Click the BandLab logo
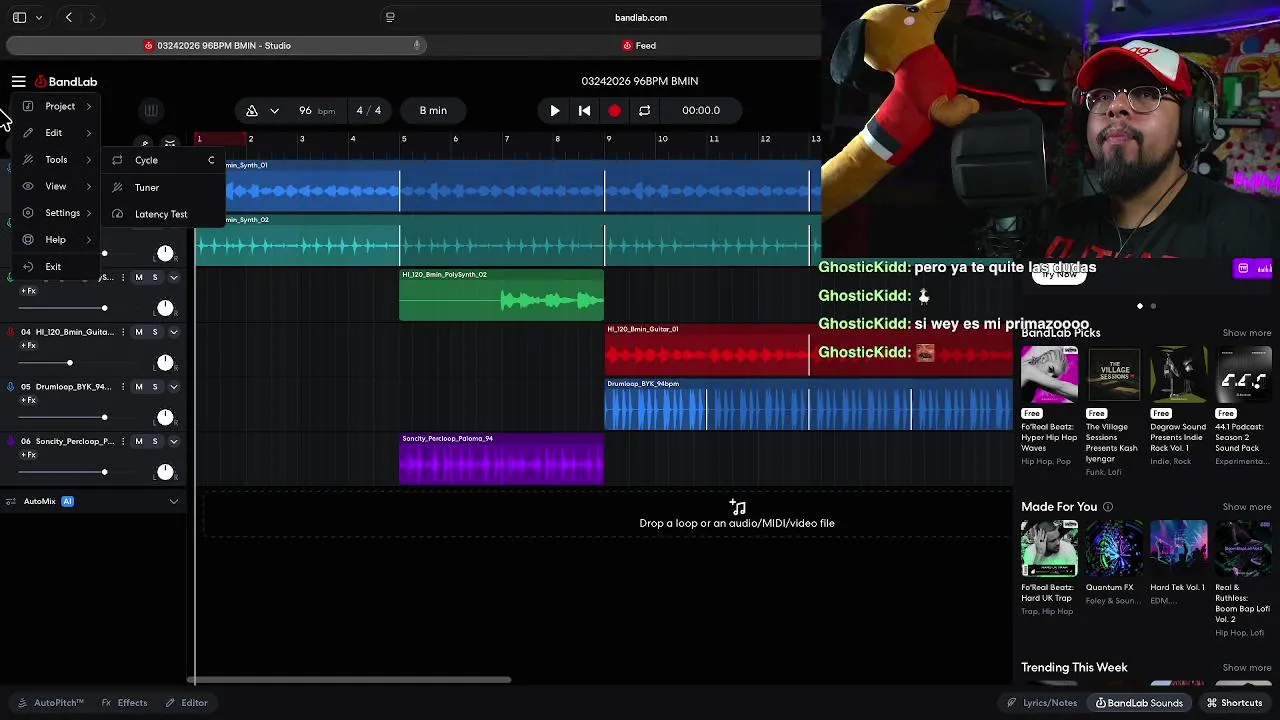The width and height of the screenshot is (1280, 720). tap(66, 82)
